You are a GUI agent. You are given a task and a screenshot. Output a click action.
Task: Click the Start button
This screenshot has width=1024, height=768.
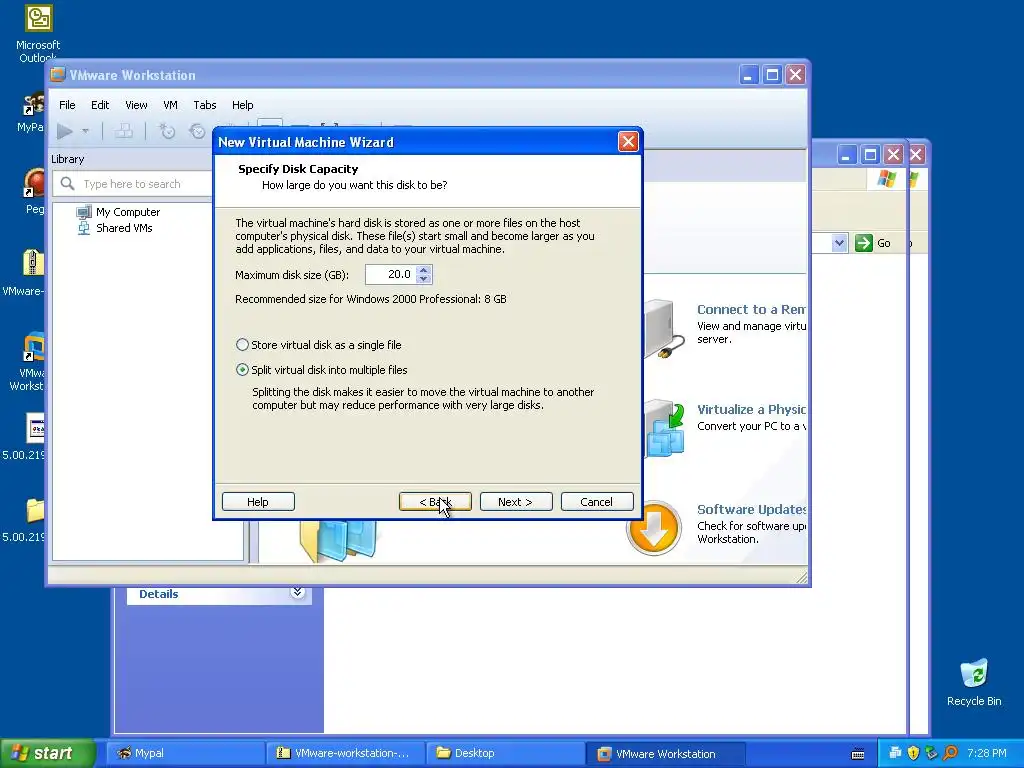47,753
